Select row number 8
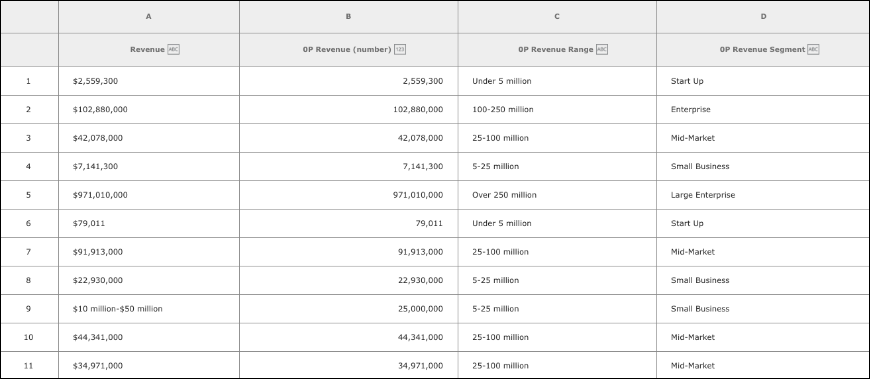Screen dimensions: 870x379 click(29, 280)
